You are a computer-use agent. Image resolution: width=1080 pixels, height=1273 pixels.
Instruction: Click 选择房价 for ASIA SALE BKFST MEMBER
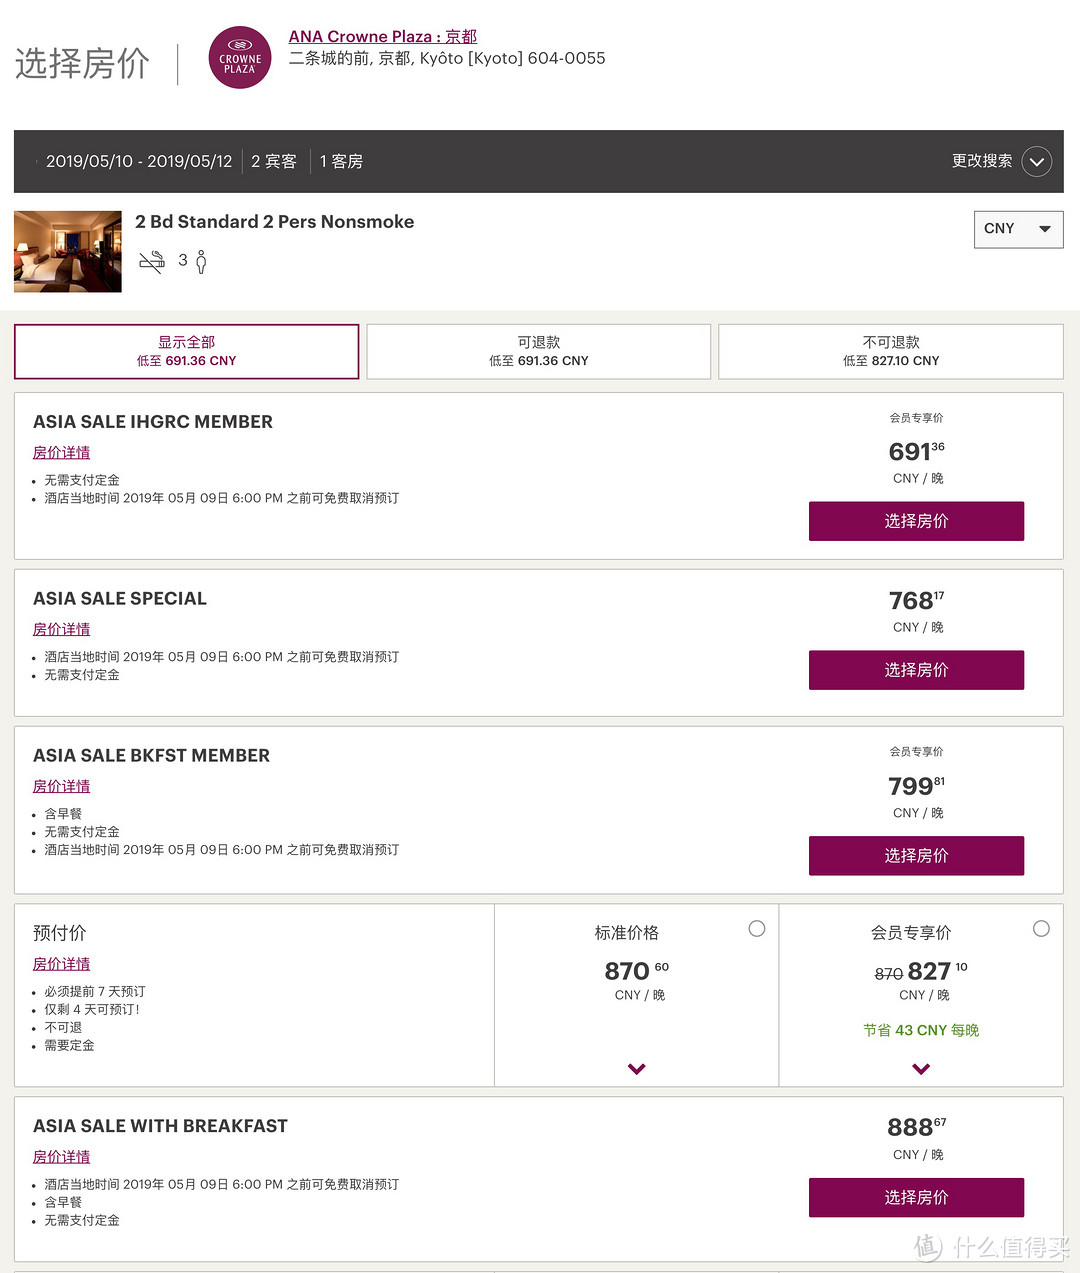pyautogui.click(x=916, y=856)
